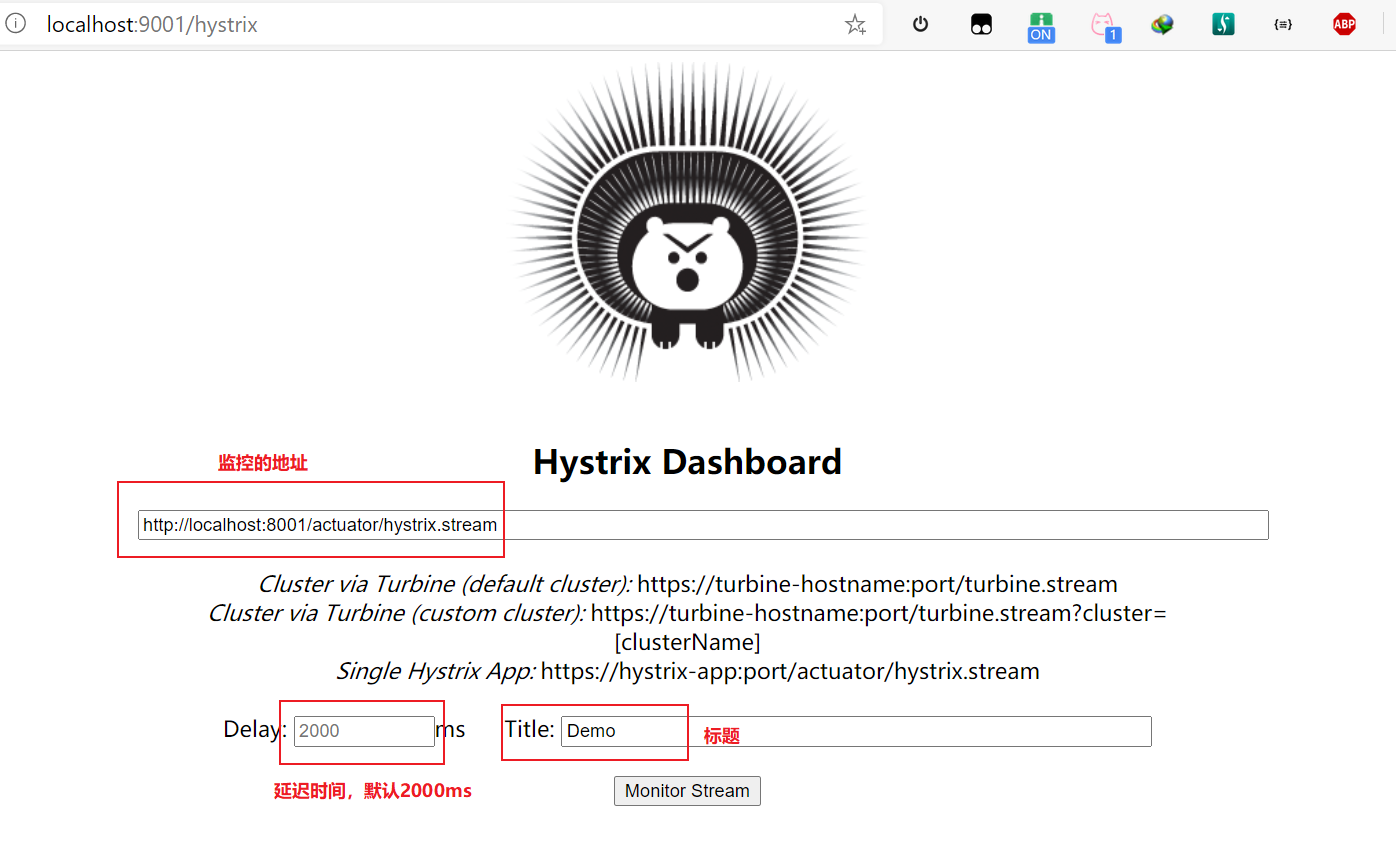The image size is (1396, 848).
Task: Click the Title field containing Demo
Action: (856, 731)
